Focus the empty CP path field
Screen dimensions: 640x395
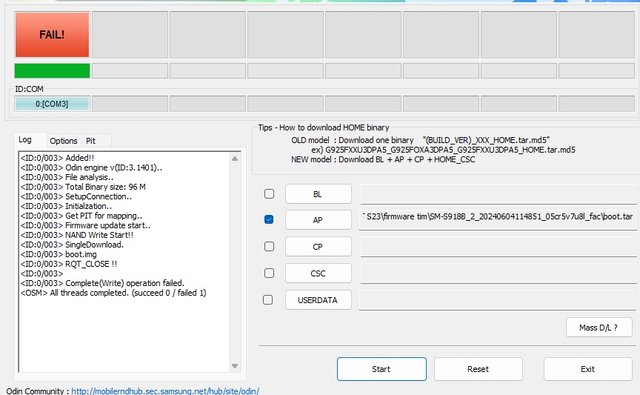(498, 246)
